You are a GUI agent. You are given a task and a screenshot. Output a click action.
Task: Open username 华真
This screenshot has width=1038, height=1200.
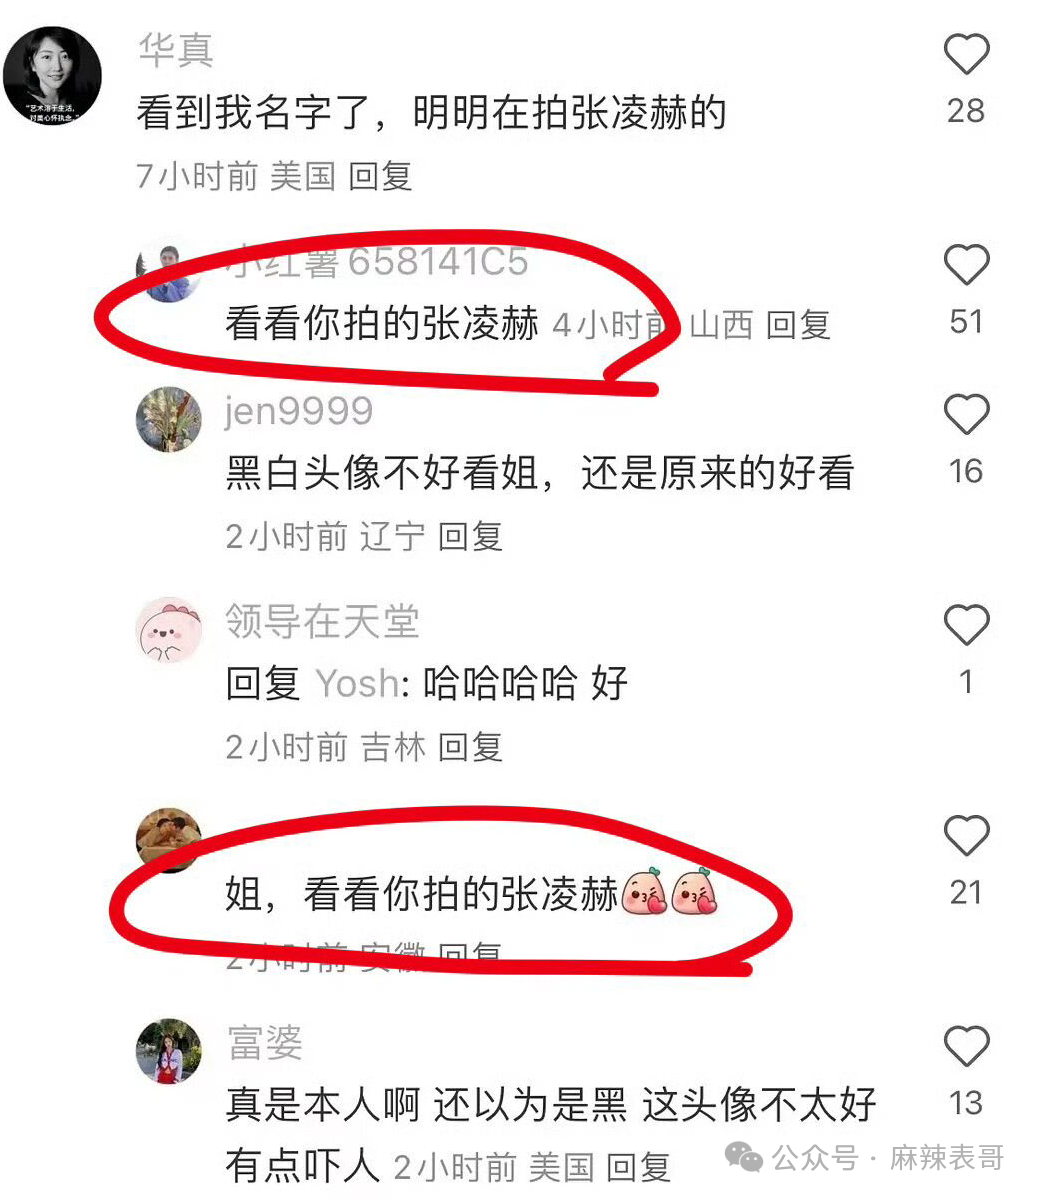coord(176,50)
